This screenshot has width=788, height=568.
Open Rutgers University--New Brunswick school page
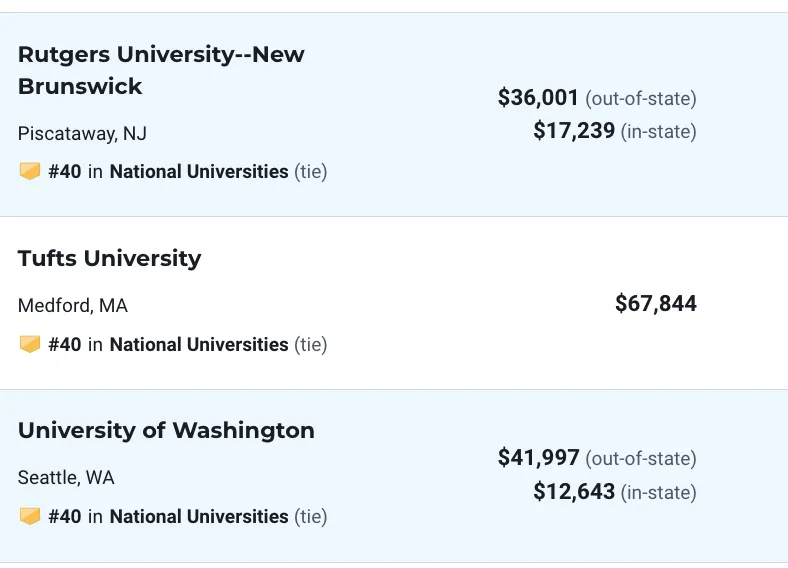161,70
